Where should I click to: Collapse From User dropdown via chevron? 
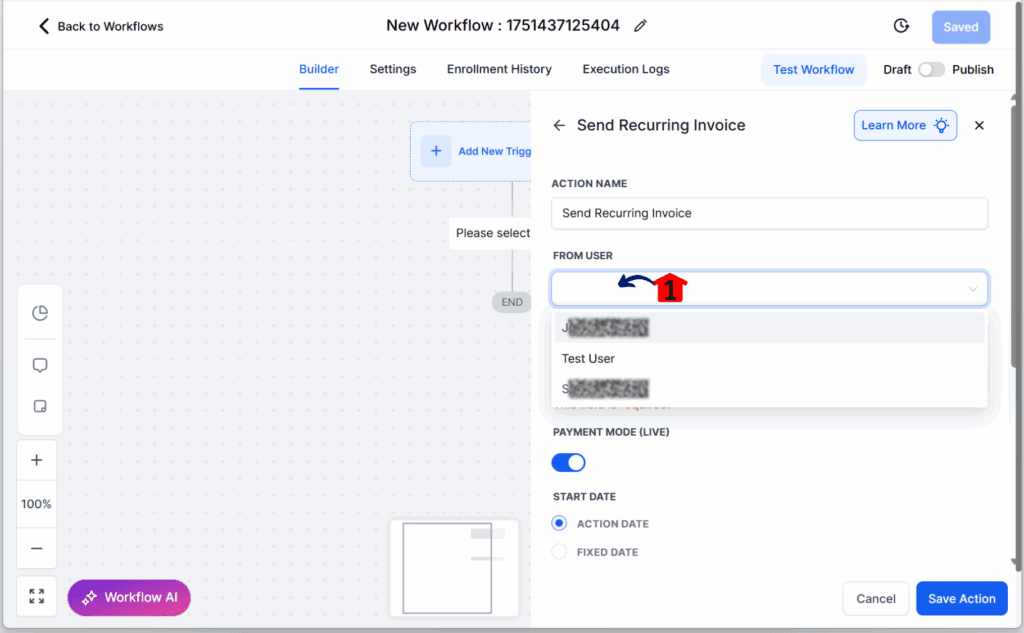coord(972,289)
